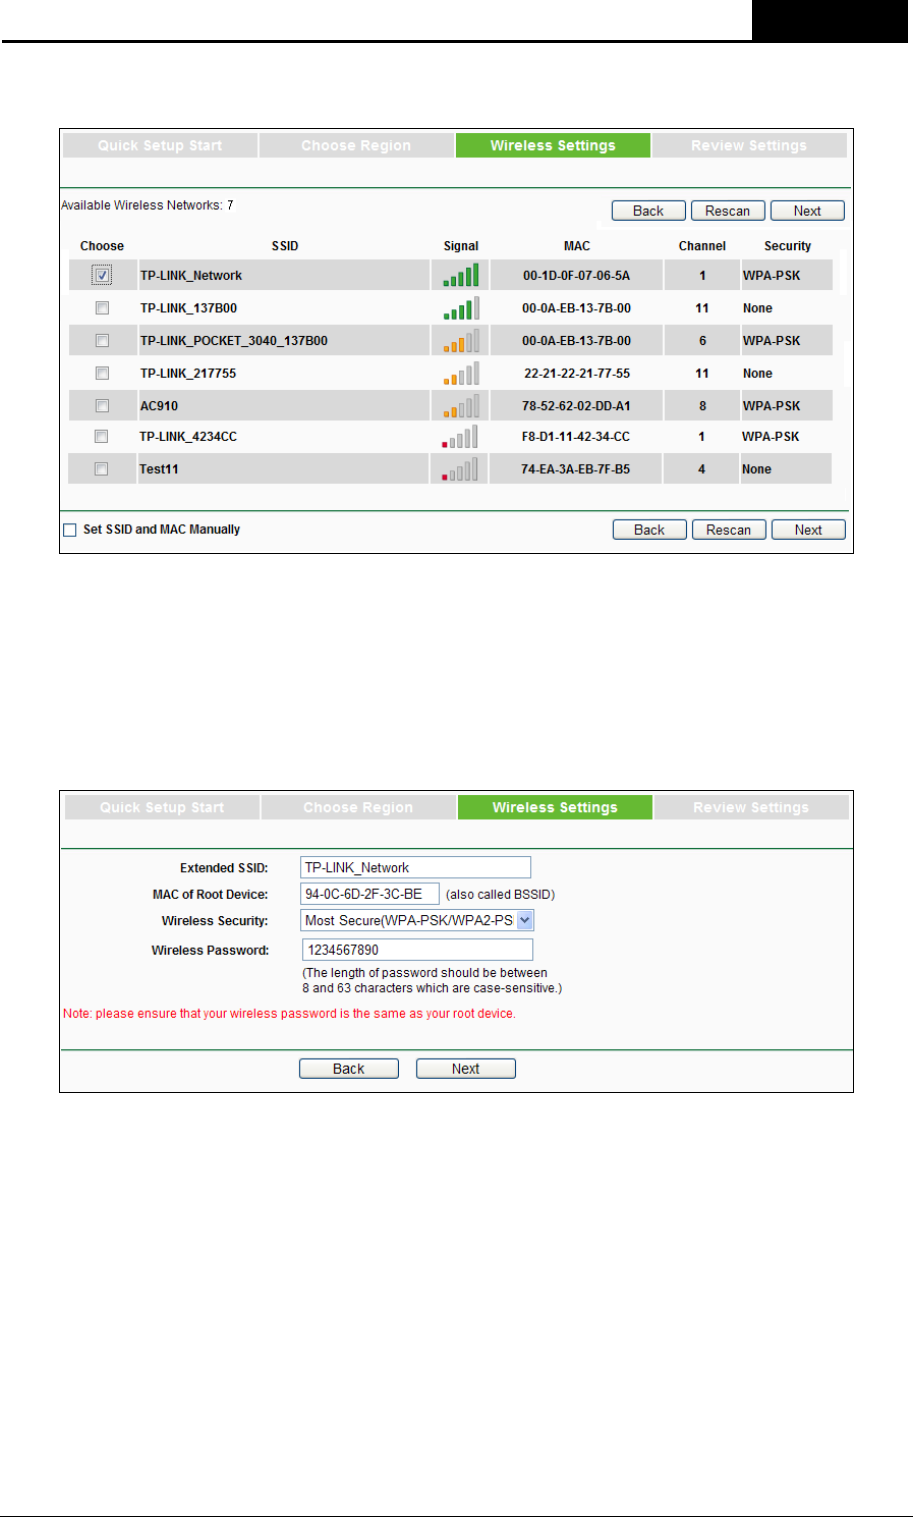Click the Security column header
913x1517 pixels.
(x=788, y=246)
